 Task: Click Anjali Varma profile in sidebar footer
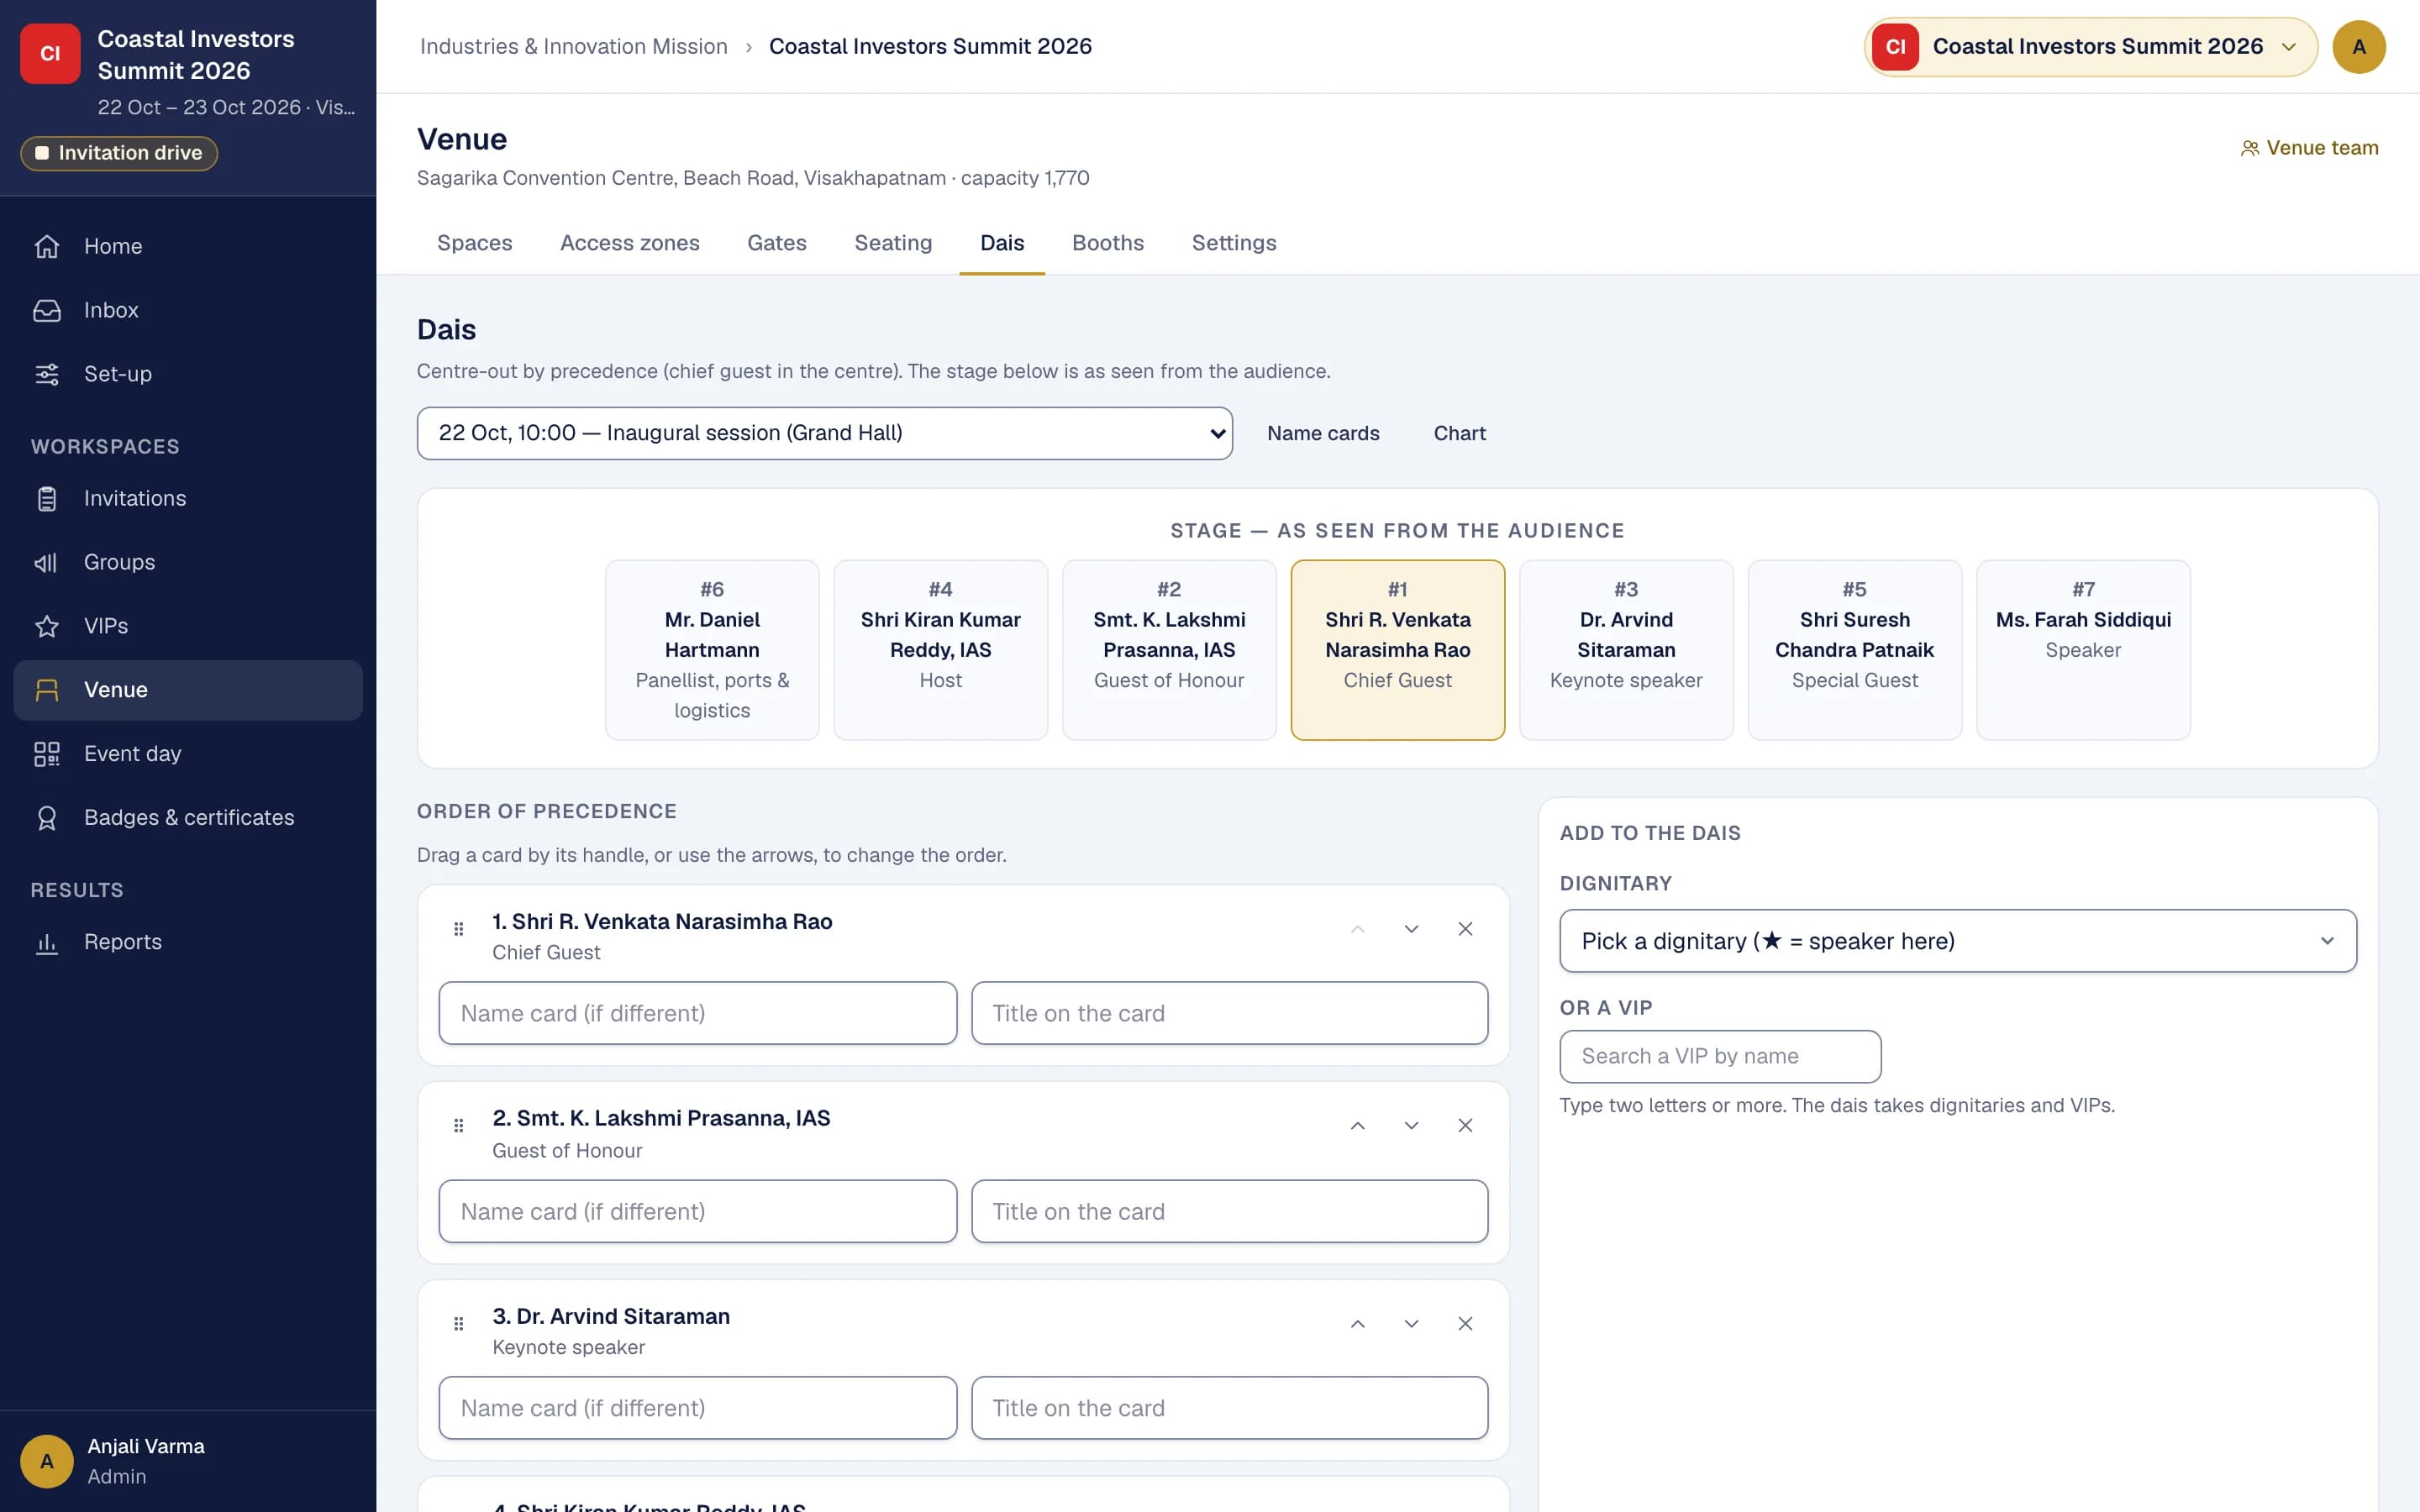pyautogui.click(x=188, y=1461)
